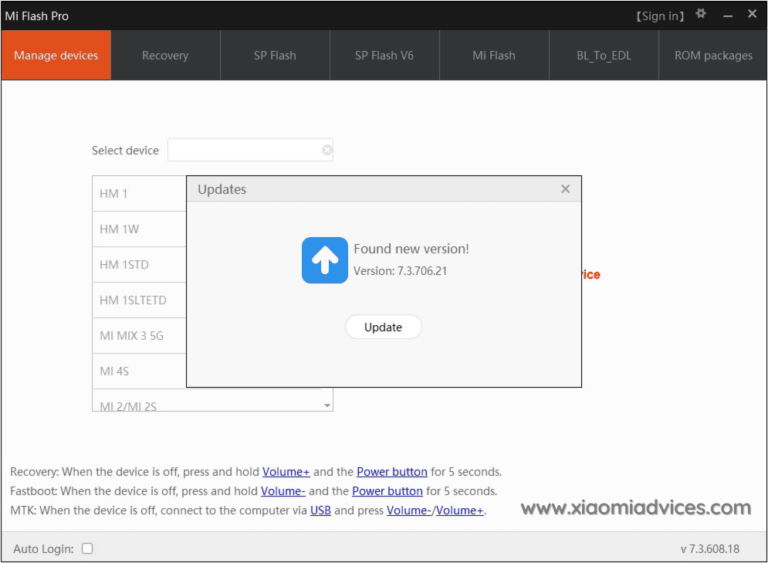This screenshot has width=768, height=563.
Task: Click Volume- link in the MTK line
Action: point(409,510)
